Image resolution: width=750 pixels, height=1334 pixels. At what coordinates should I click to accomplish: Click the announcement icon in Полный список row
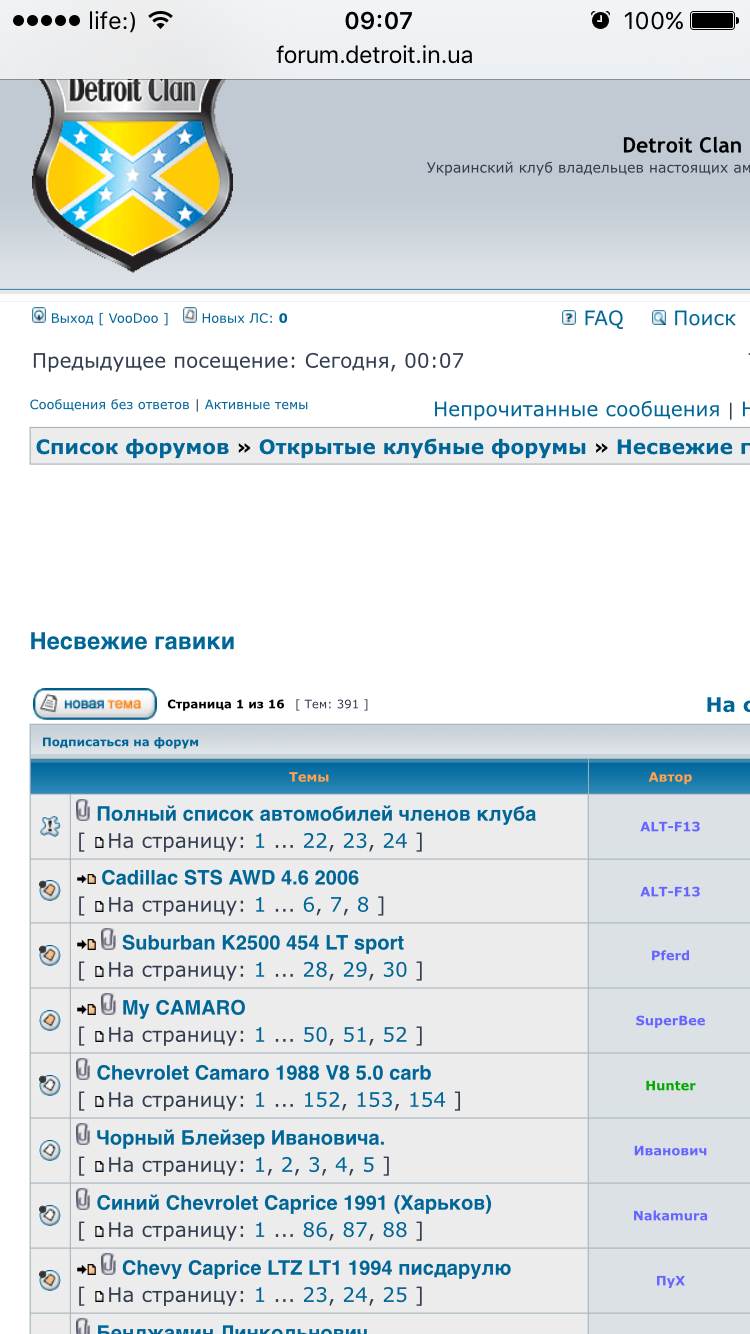[x=49, y=826]
